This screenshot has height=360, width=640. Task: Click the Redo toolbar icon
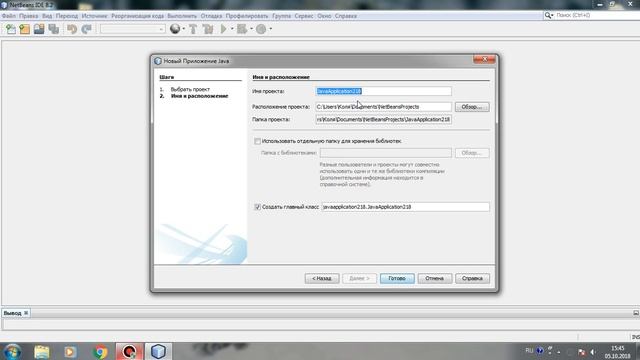[x=86, y=29]
